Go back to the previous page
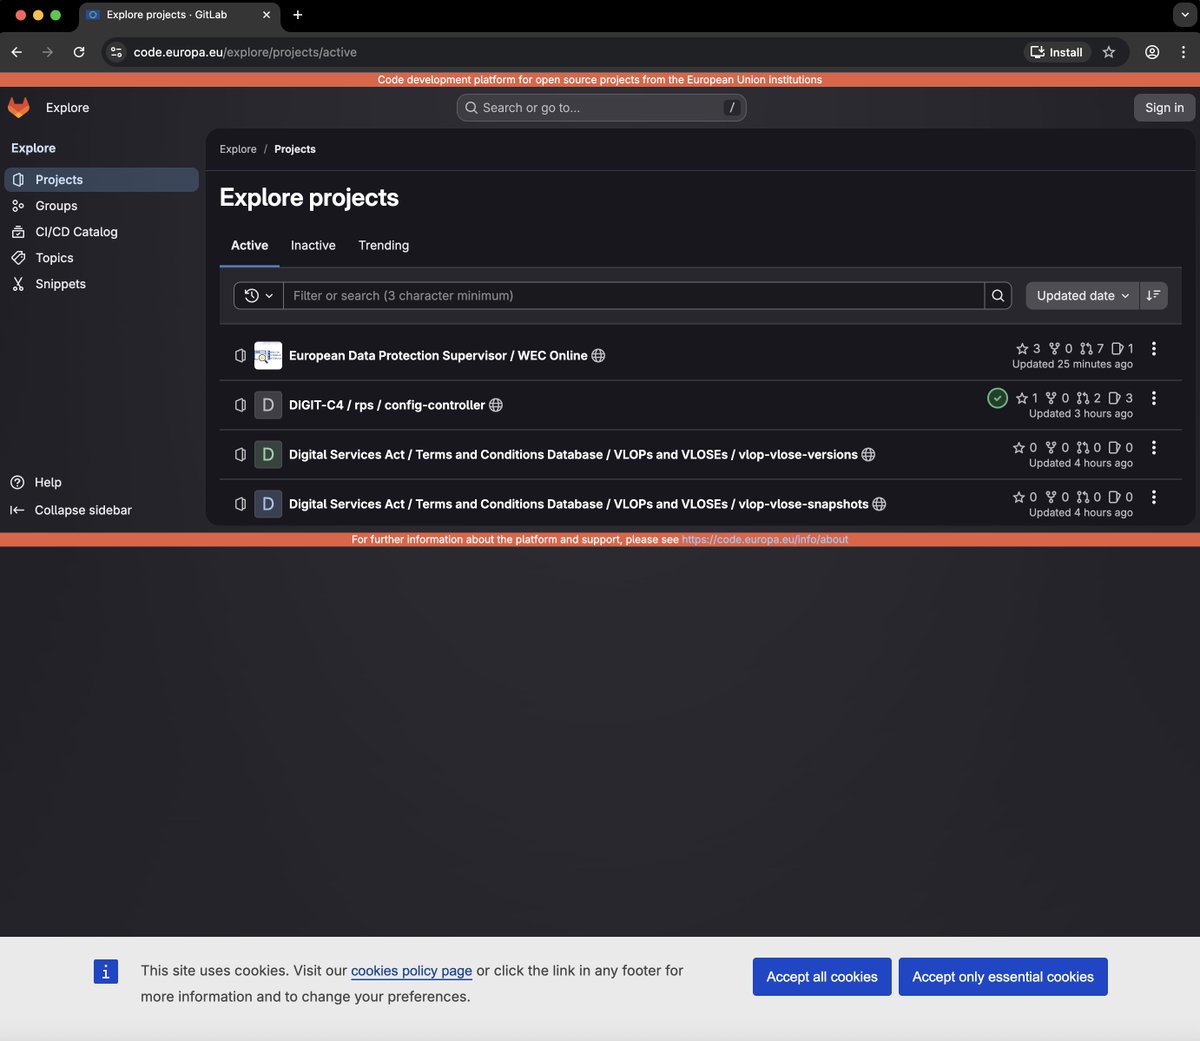The width and height of the screenshot is (1200, 1041). [17, 52]
